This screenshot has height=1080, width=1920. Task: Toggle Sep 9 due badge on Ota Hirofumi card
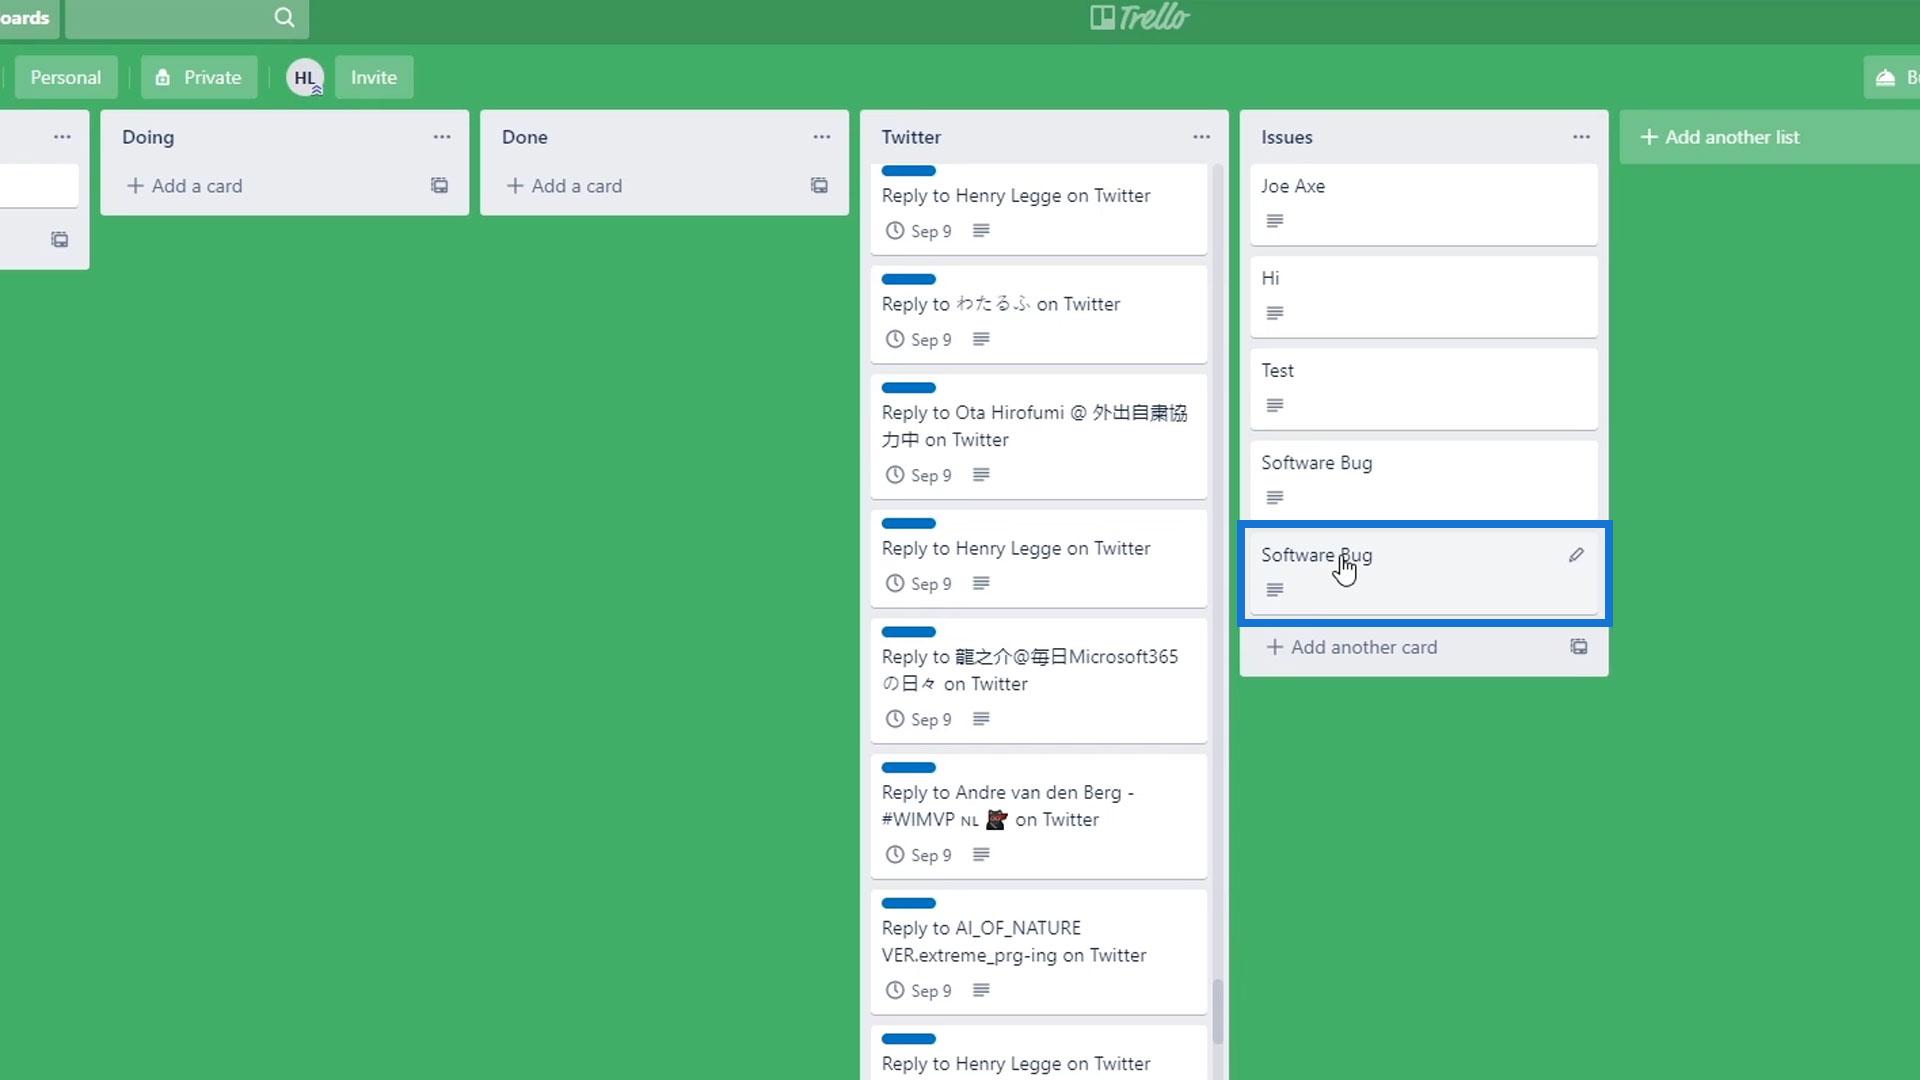[x=919, y=475]
